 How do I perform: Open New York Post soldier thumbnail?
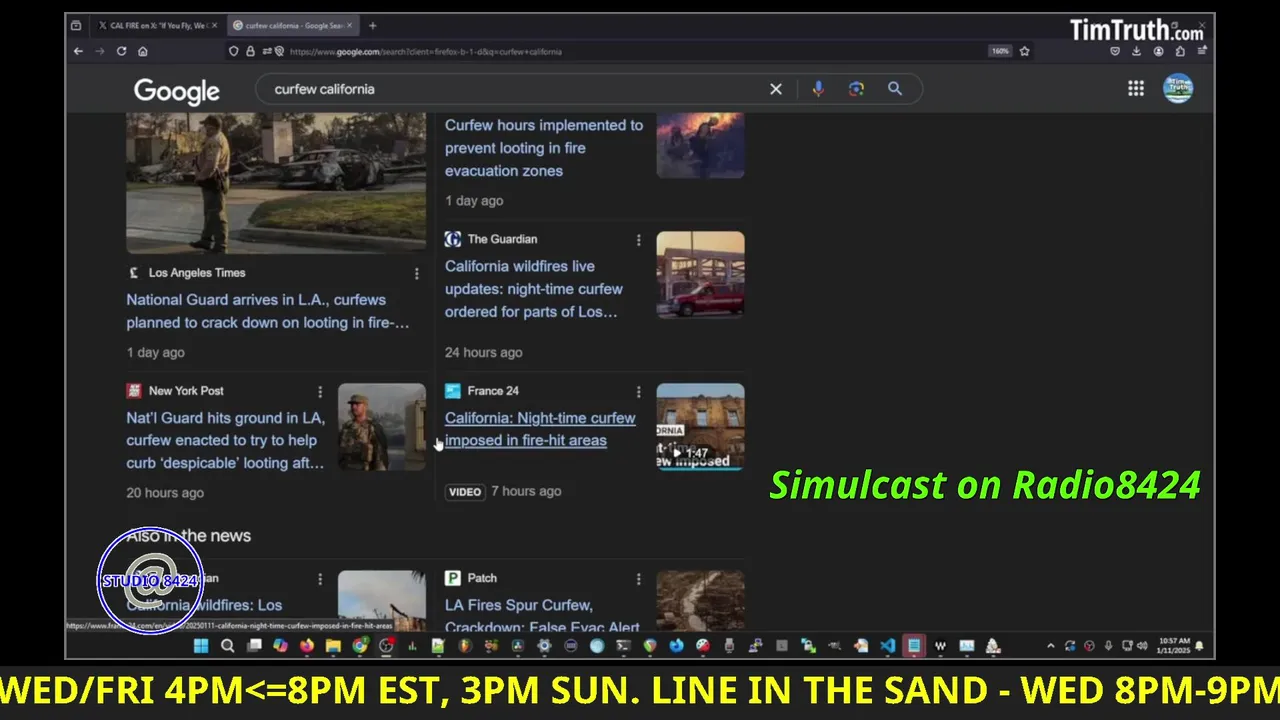[x=381, y=427]
